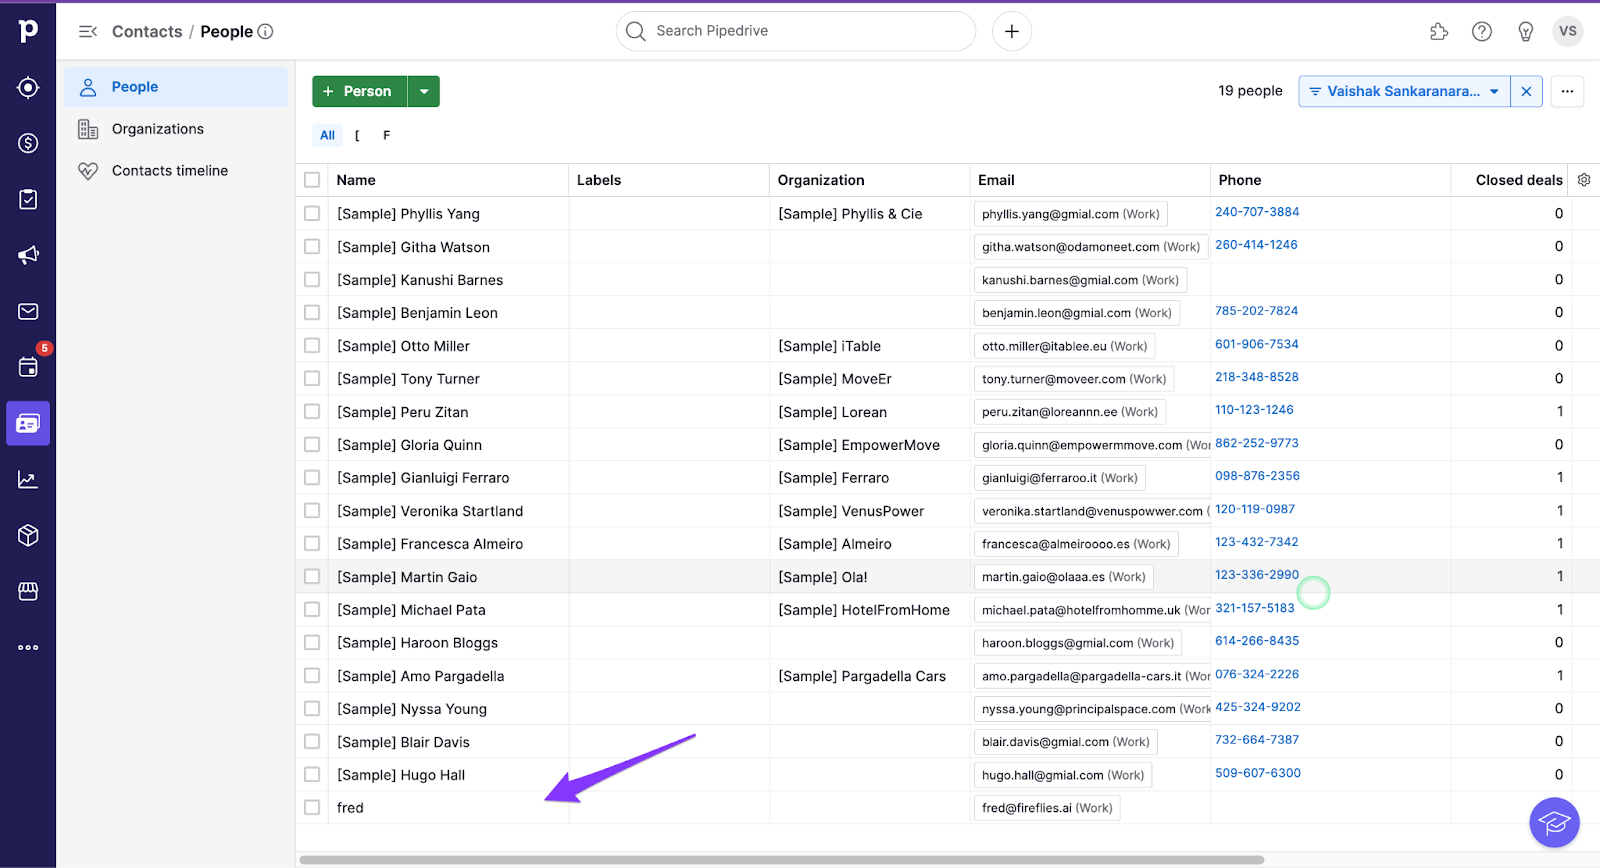Viewport: 1600px width, 868px height.
Task: Collapse the navigation menu toggle icon
Action: click(88, 31)
